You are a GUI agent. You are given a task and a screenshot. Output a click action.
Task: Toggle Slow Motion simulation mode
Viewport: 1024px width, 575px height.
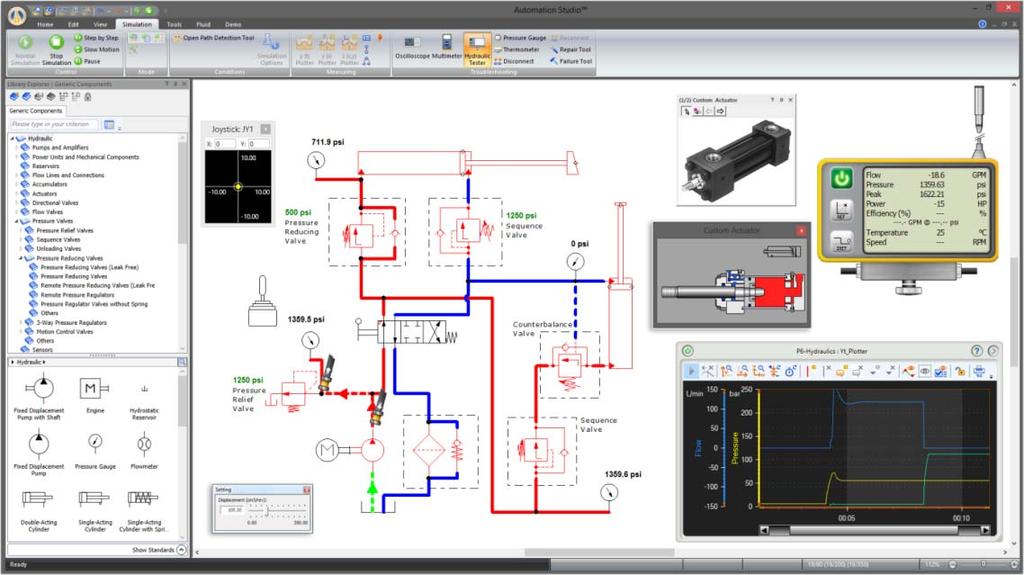point(97,50)
